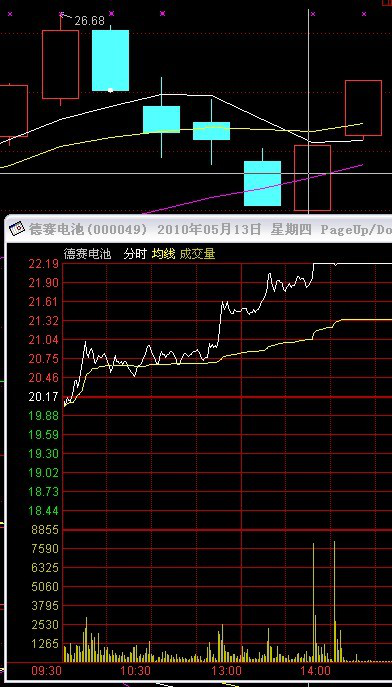Select the large cyan candle beside 26.68
This screenshot has width=392, height=687.
click(110, 60)
